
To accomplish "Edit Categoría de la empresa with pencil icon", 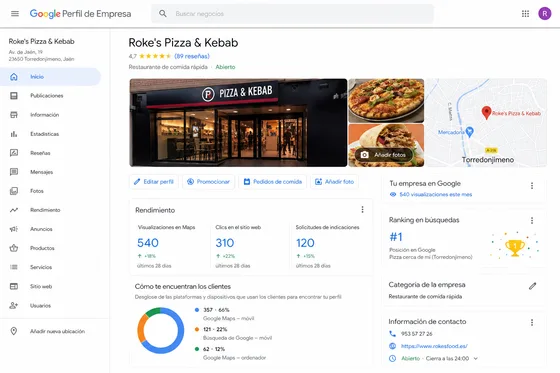I will [532, 286].
